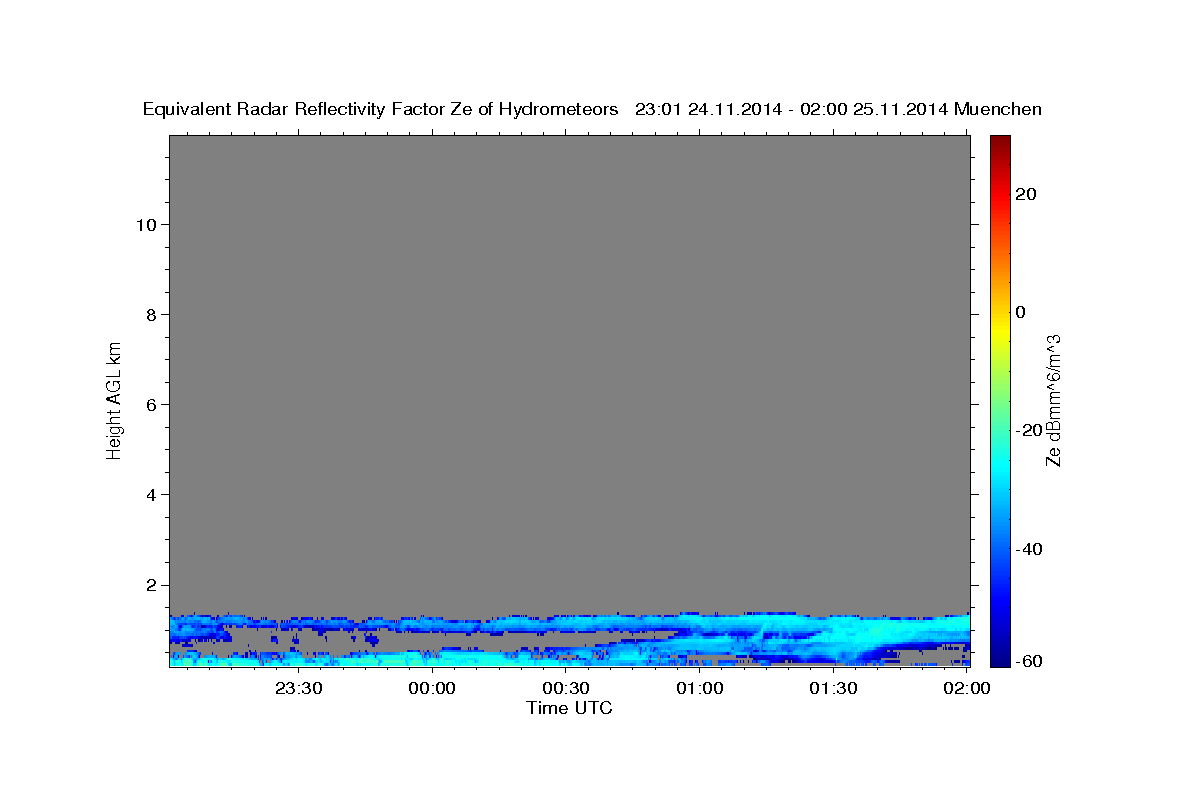The image size is (1200, 800).
Task: Click the height tick label '6'
Action: pyautogui.click(x=151, y=404)
